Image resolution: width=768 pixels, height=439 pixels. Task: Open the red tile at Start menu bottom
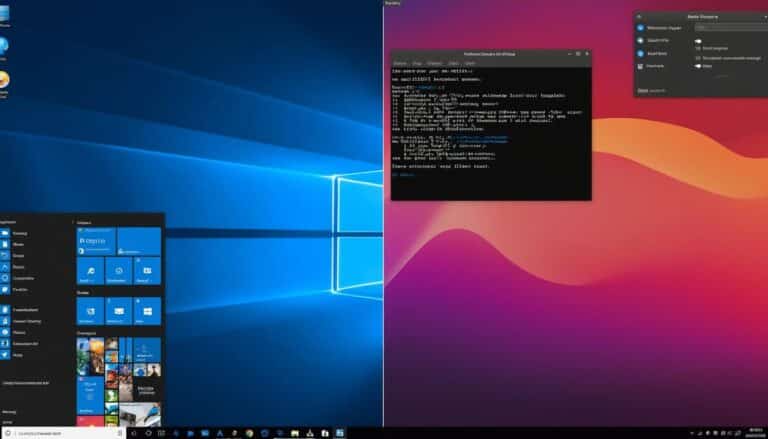click(x=90, y=421)
